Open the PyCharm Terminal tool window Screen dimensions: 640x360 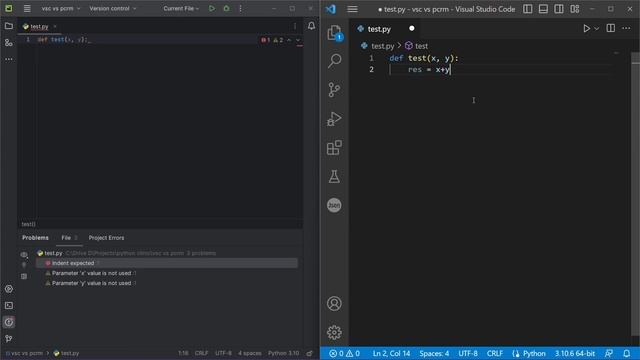tap(9, 306)
